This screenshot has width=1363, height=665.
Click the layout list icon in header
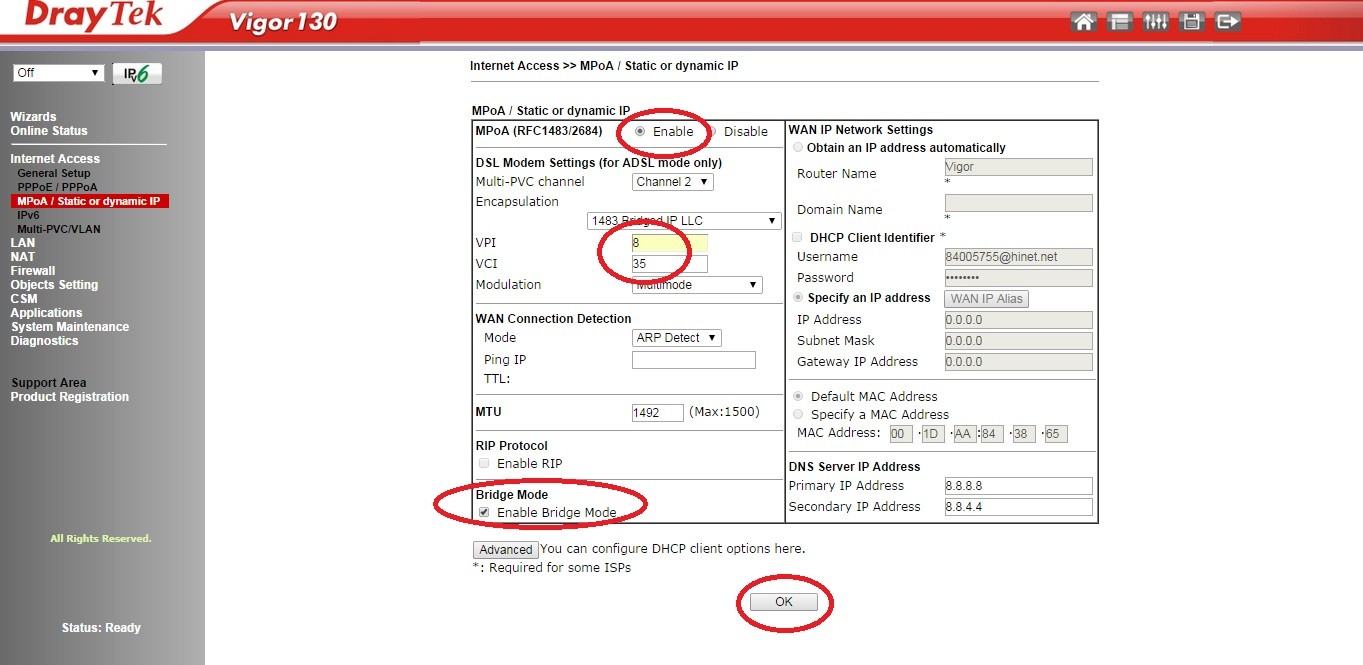1119,22
